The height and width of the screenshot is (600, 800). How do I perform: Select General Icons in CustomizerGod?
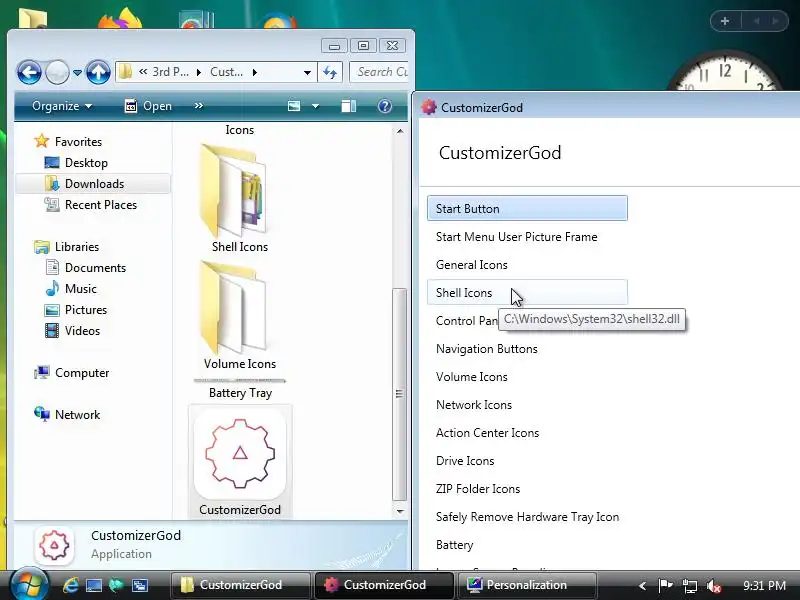point(527,265)
